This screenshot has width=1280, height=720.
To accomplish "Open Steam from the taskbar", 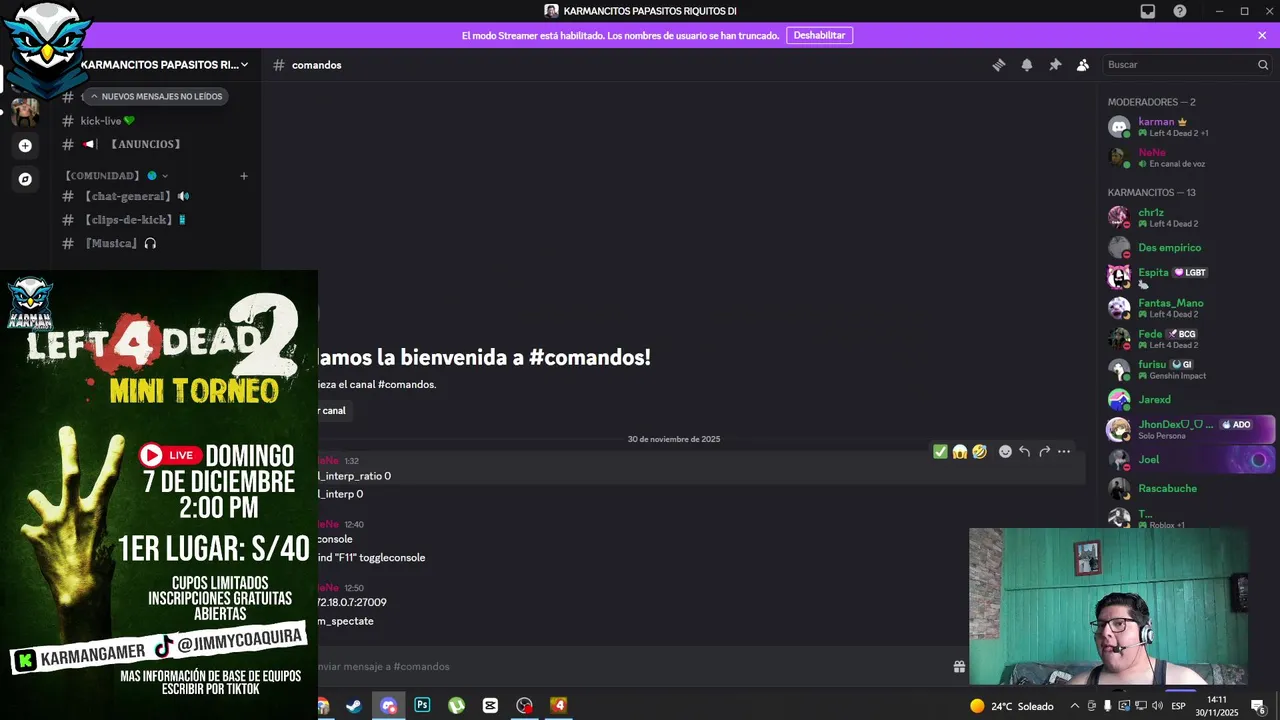I will pos(353,705).
